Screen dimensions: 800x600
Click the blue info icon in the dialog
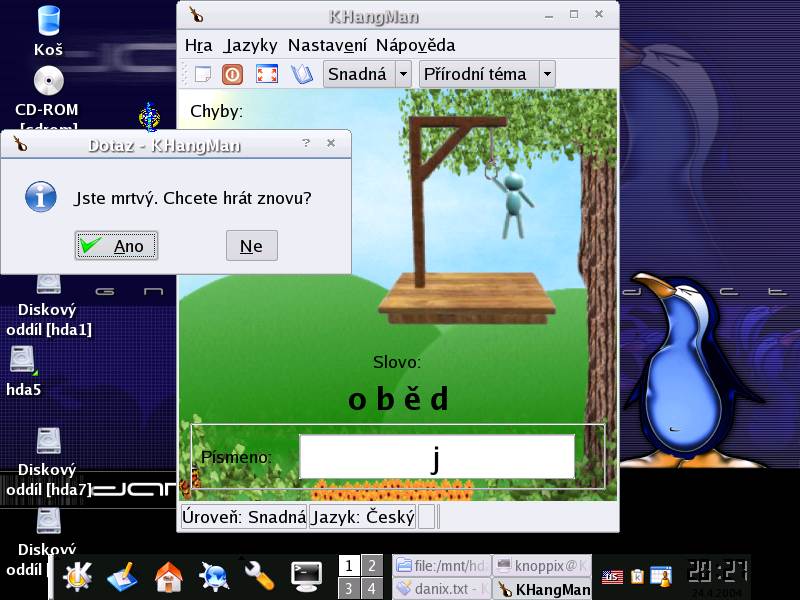[41, 197]
